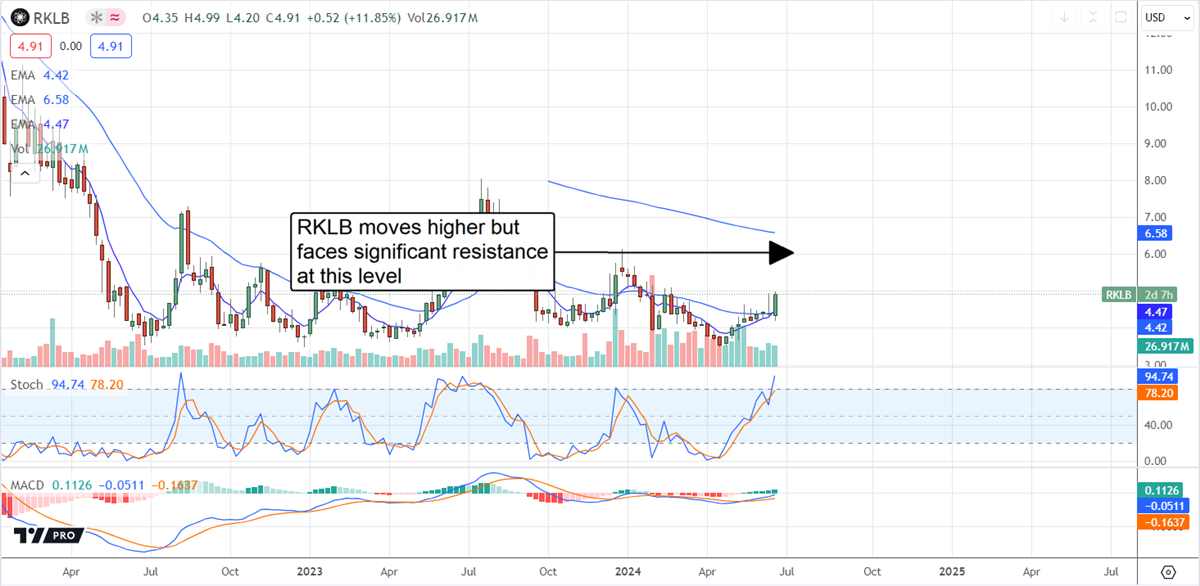
Task: Collapse the legend with the chevron button
Action: coord(24,172)
